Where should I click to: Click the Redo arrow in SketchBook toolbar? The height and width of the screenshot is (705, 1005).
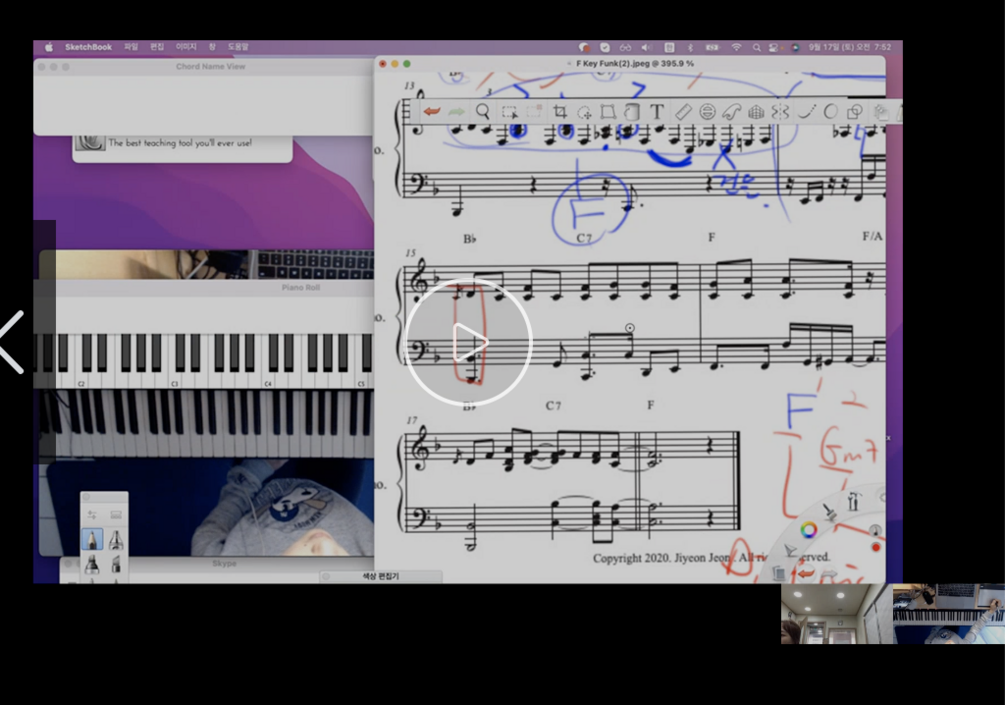pos(456,112)
